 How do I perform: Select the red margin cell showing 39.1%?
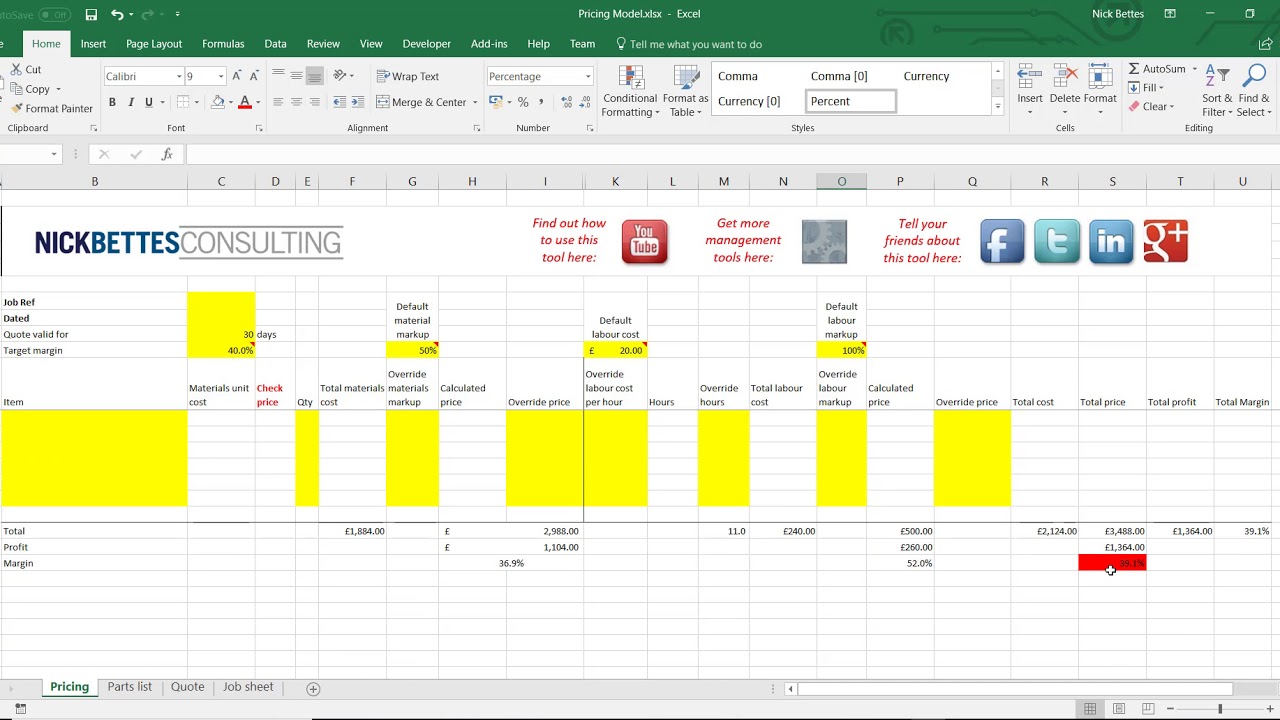(x=1112, y=563)
